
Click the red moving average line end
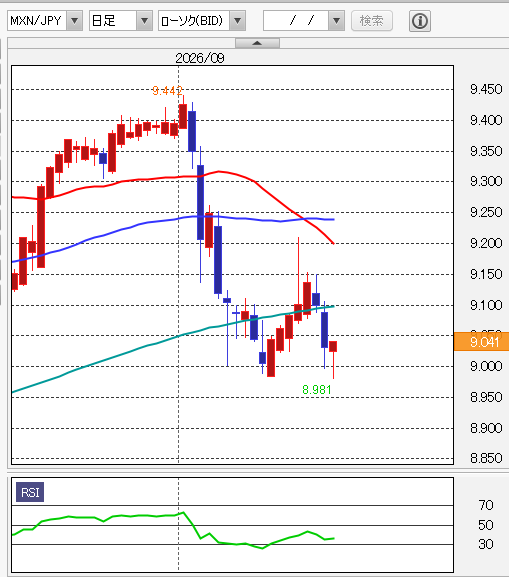point(333,243)
